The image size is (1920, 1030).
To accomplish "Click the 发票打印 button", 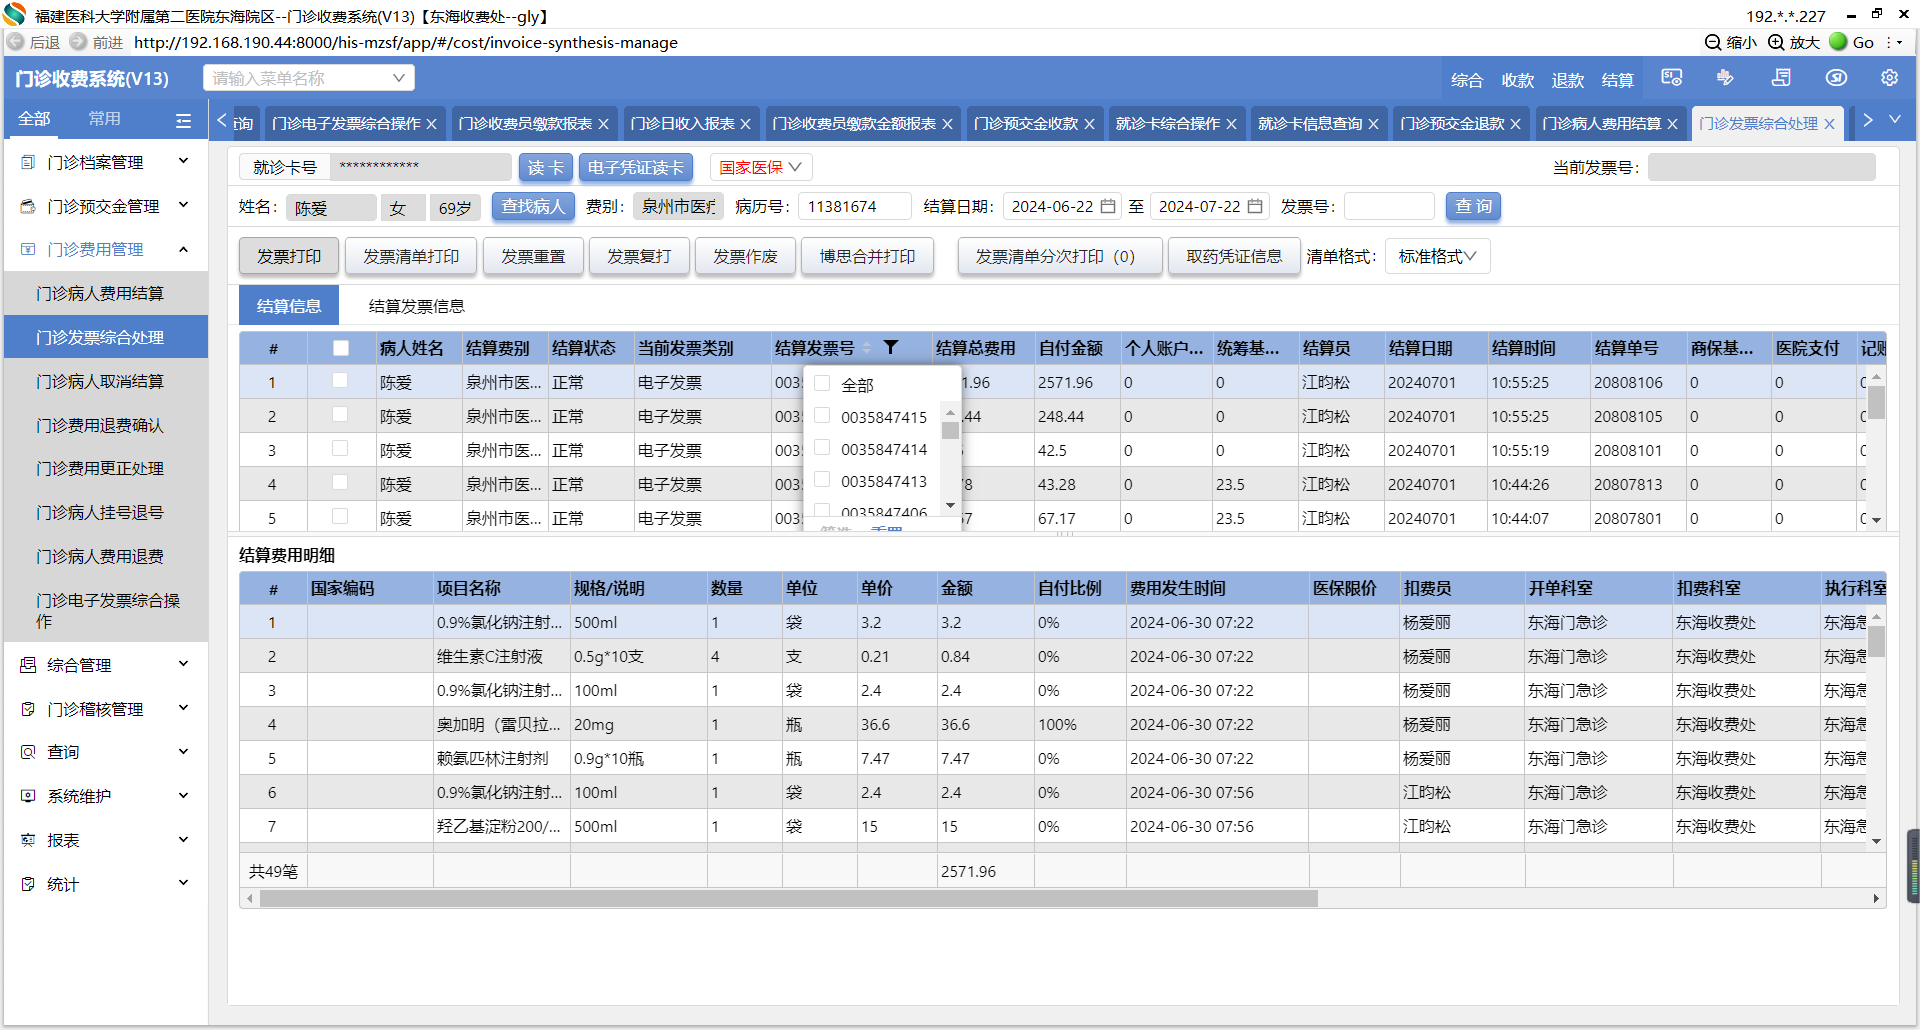I will pyautogui.click(x=289, y=257).
